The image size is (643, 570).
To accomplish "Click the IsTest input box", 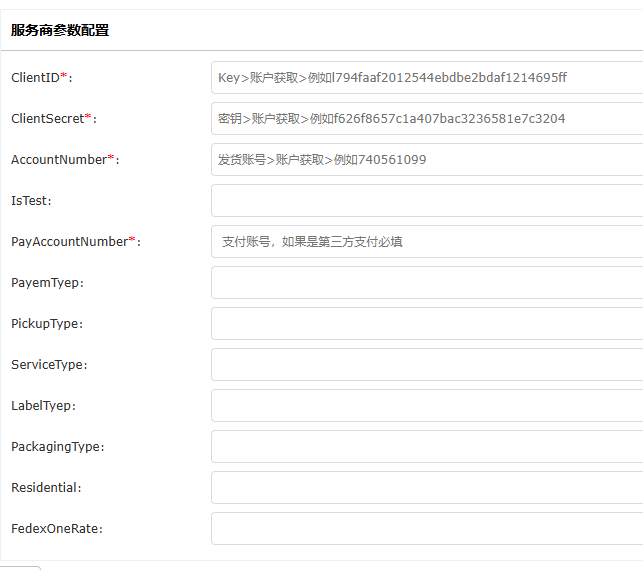I will coord(426,201).
